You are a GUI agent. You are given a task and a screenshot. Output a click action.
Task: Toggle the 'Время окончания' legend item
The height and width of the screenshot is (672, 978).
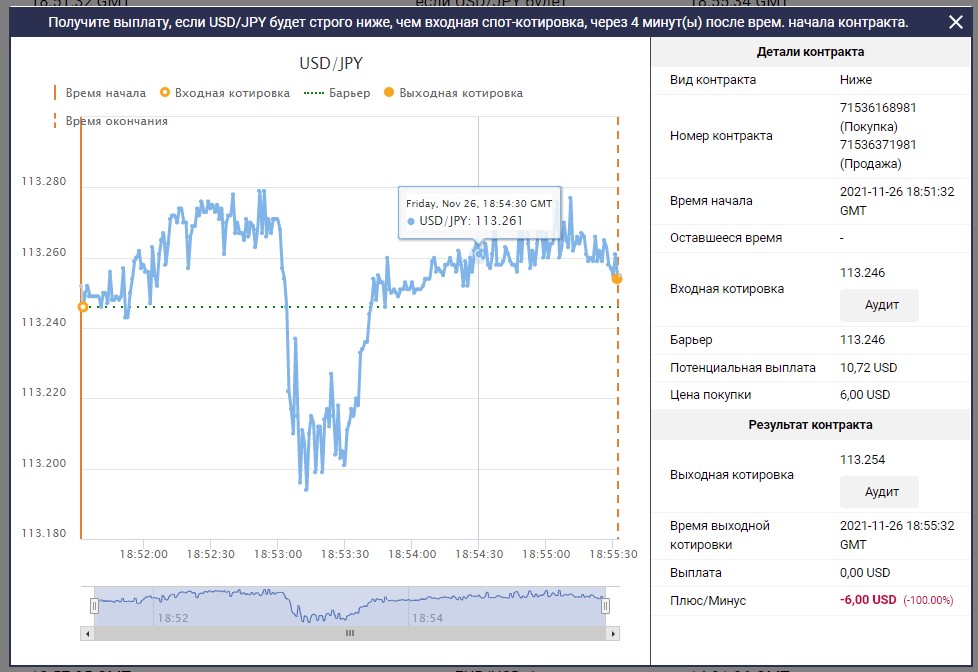coord(110,121)
